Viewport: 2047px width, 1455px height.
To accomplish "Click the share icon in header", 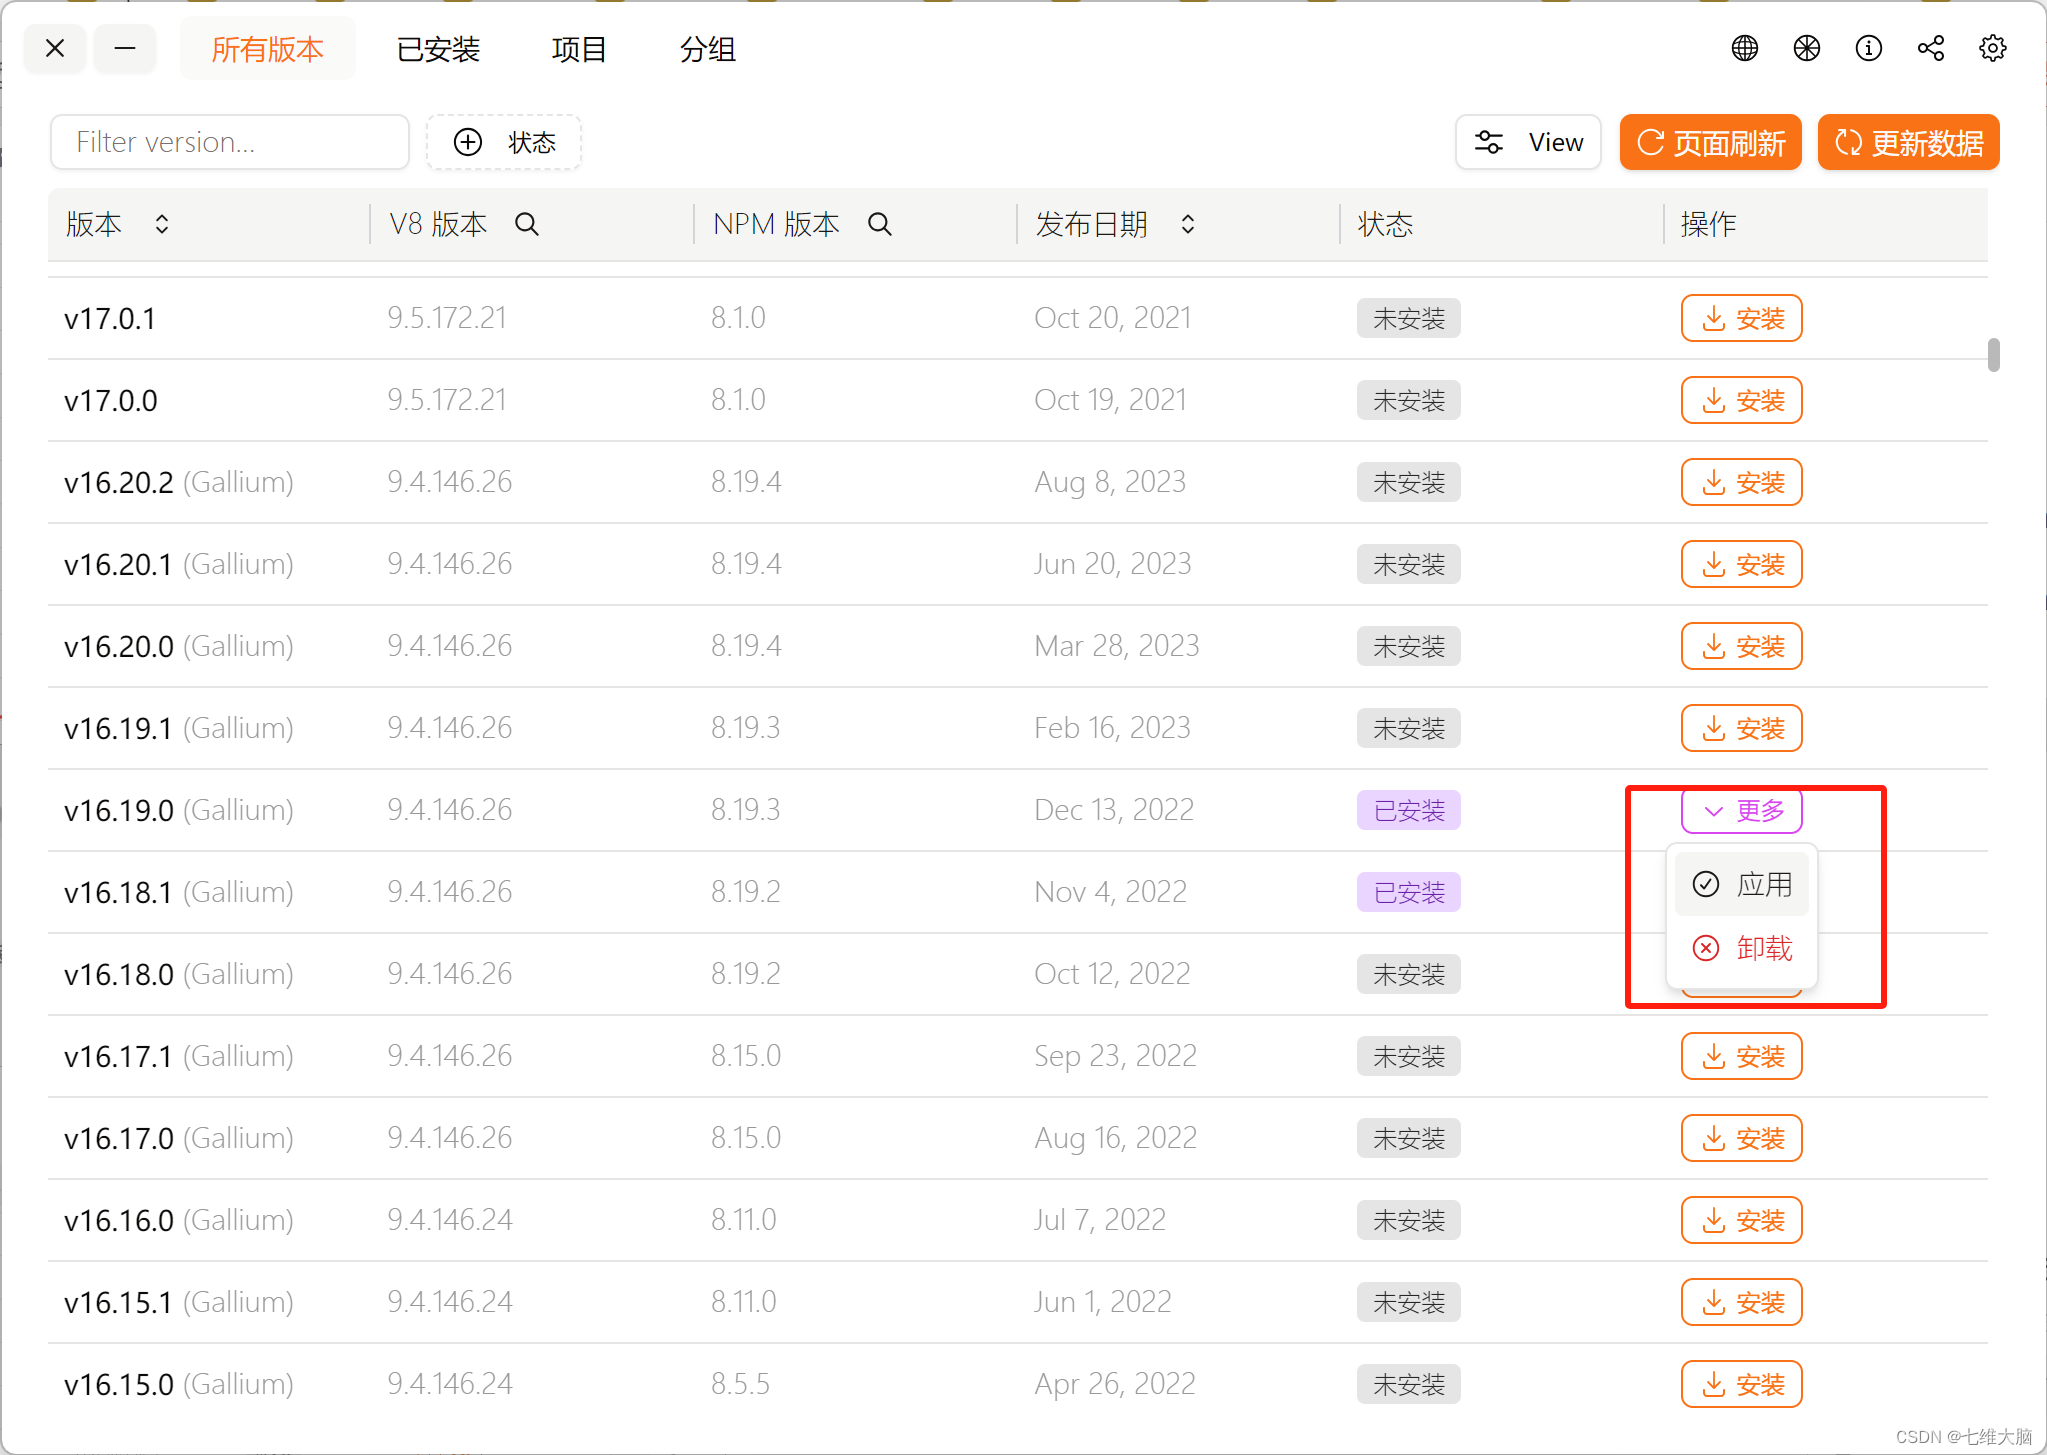I will (x=1930, y=48).
